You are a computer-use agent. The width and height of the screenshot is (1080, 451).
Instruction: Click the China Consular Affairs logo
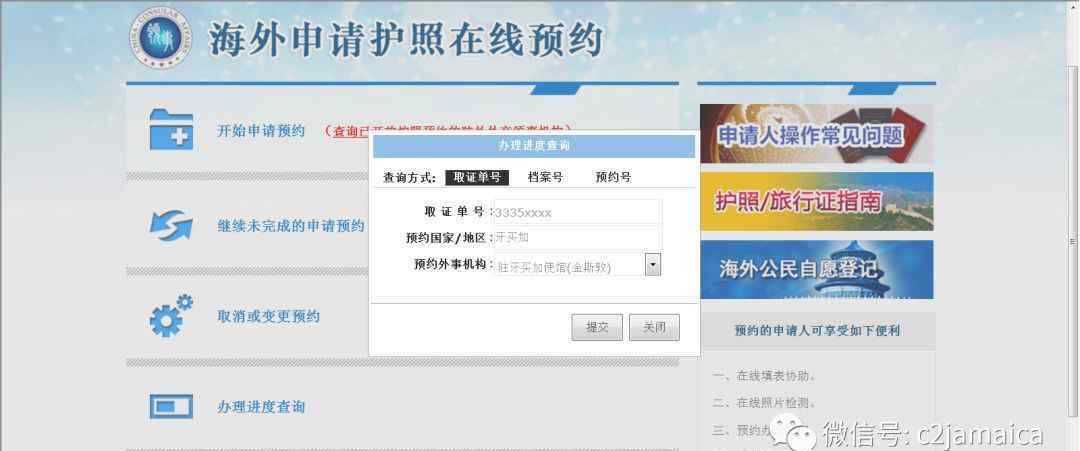(x=160, y=37)
